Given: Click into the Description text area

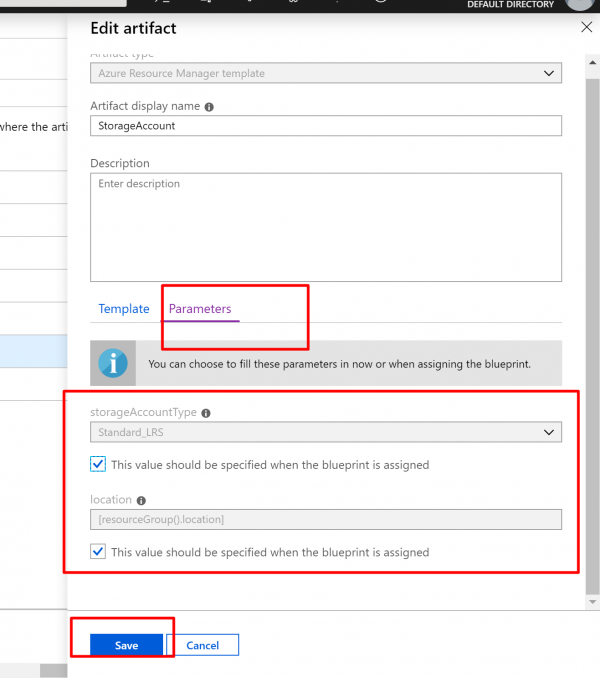Looking at the screenshot, I should (325, 227).
